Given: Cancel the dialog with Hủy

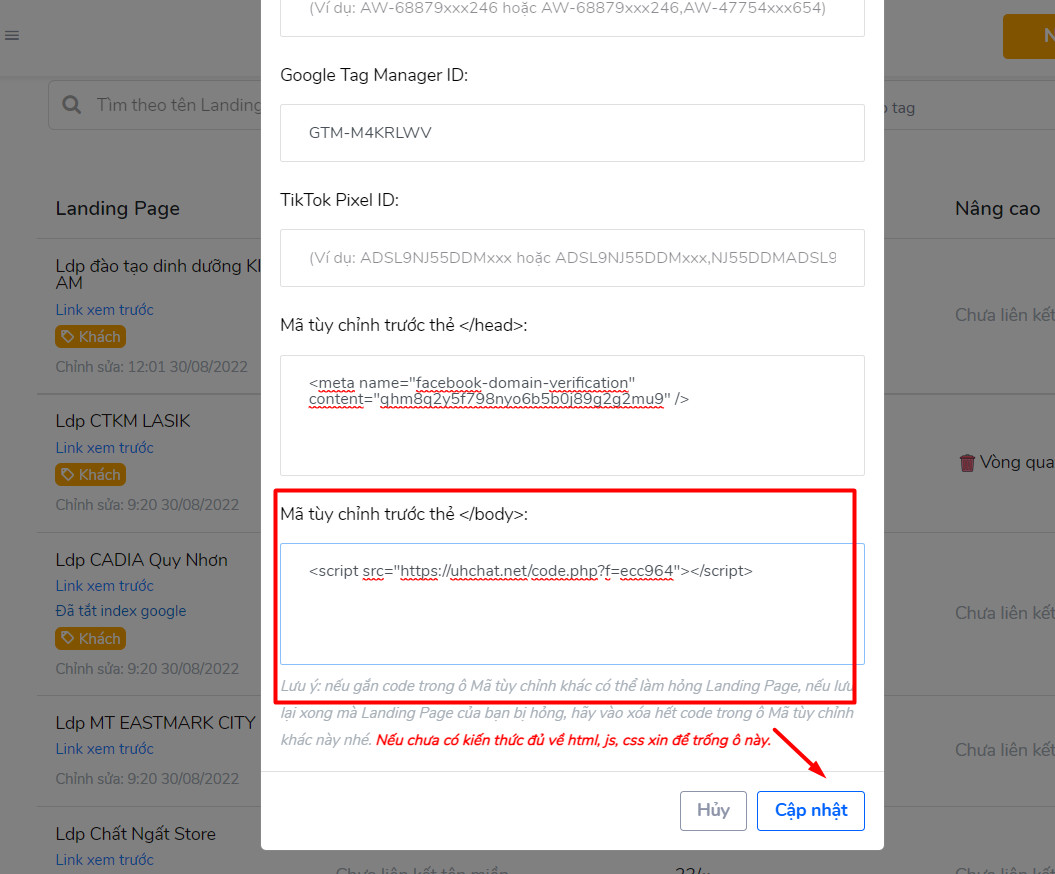Looking at the screenshot, I should (713, 810).
